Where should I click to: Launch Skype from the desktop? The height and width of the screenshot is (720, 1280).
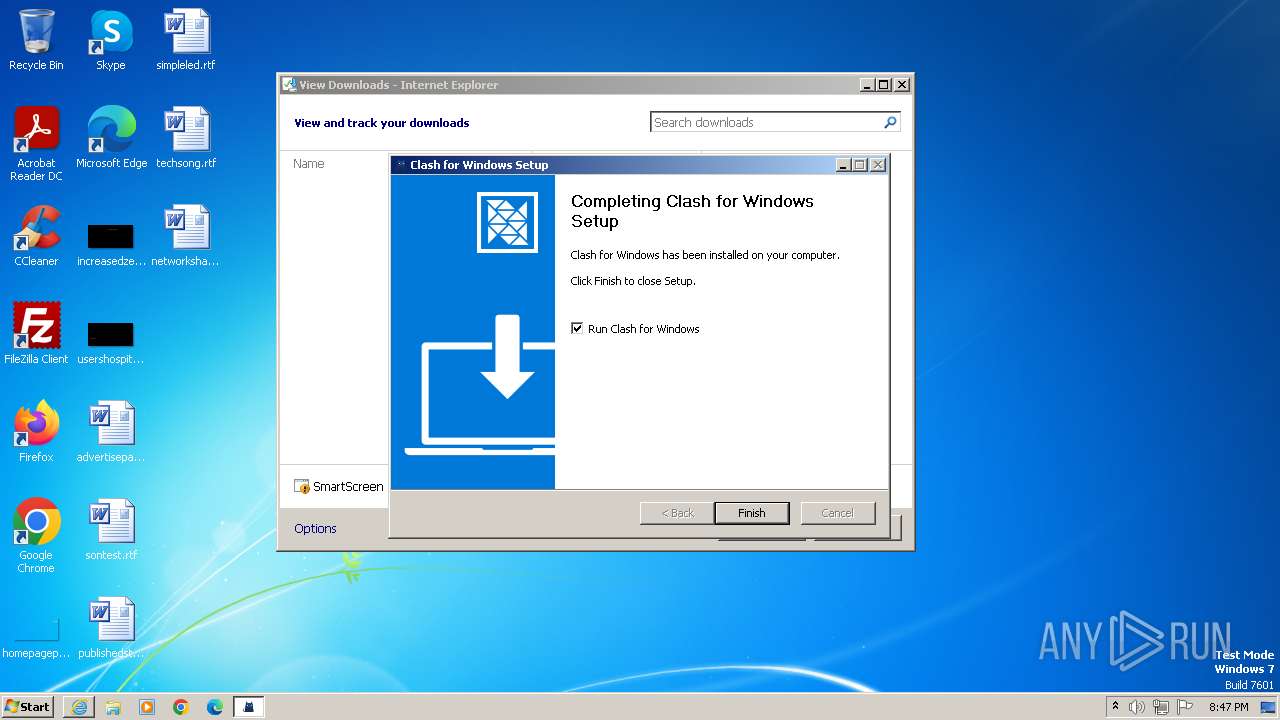pyautogui.click(x=110, y=40)
